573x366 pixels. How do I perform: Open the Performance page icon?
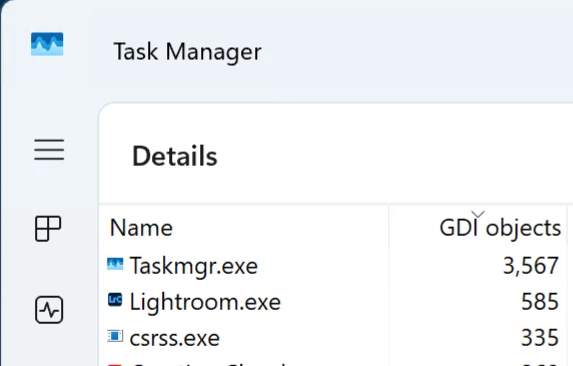click(x=49, y=310)
